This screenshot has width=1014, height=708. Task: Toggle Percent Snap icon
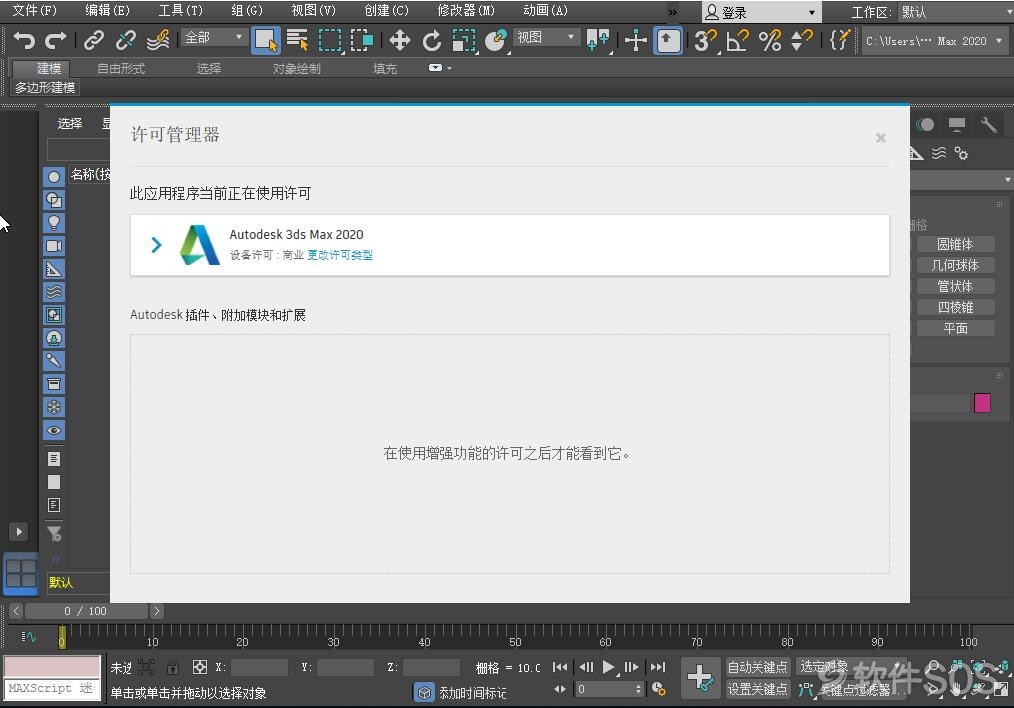(x=770, y=40)
